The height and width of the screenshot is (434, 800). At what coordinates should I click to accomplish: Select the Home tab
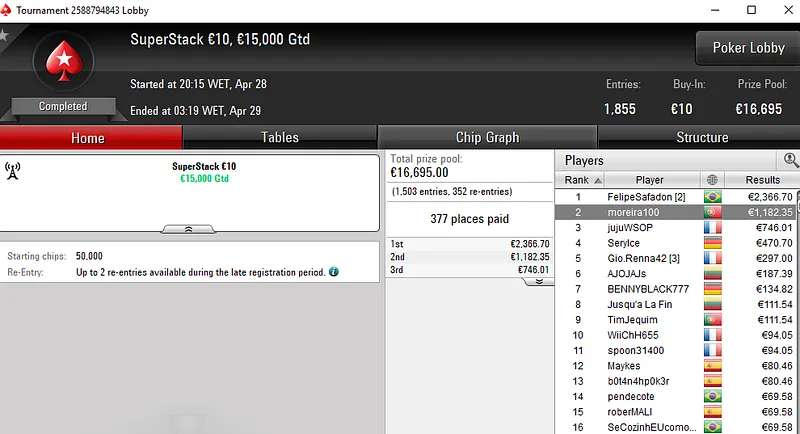point(88,137)
